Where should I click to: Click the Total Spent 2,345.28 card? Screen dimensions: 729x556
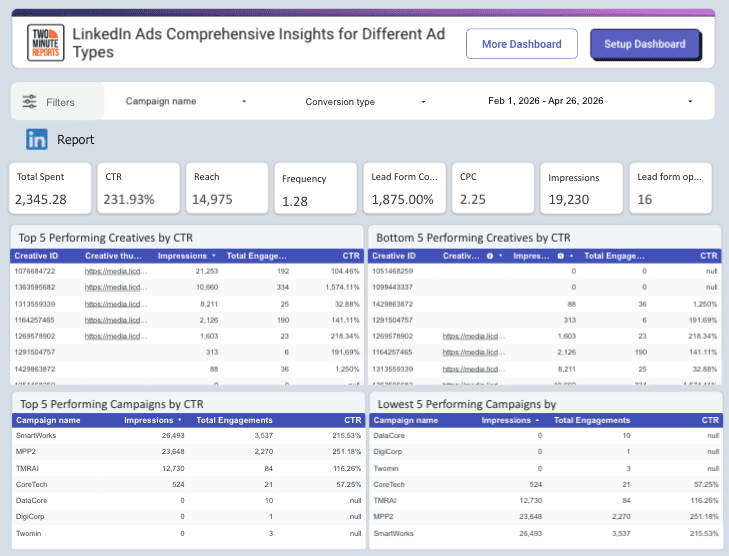point(50,188)
